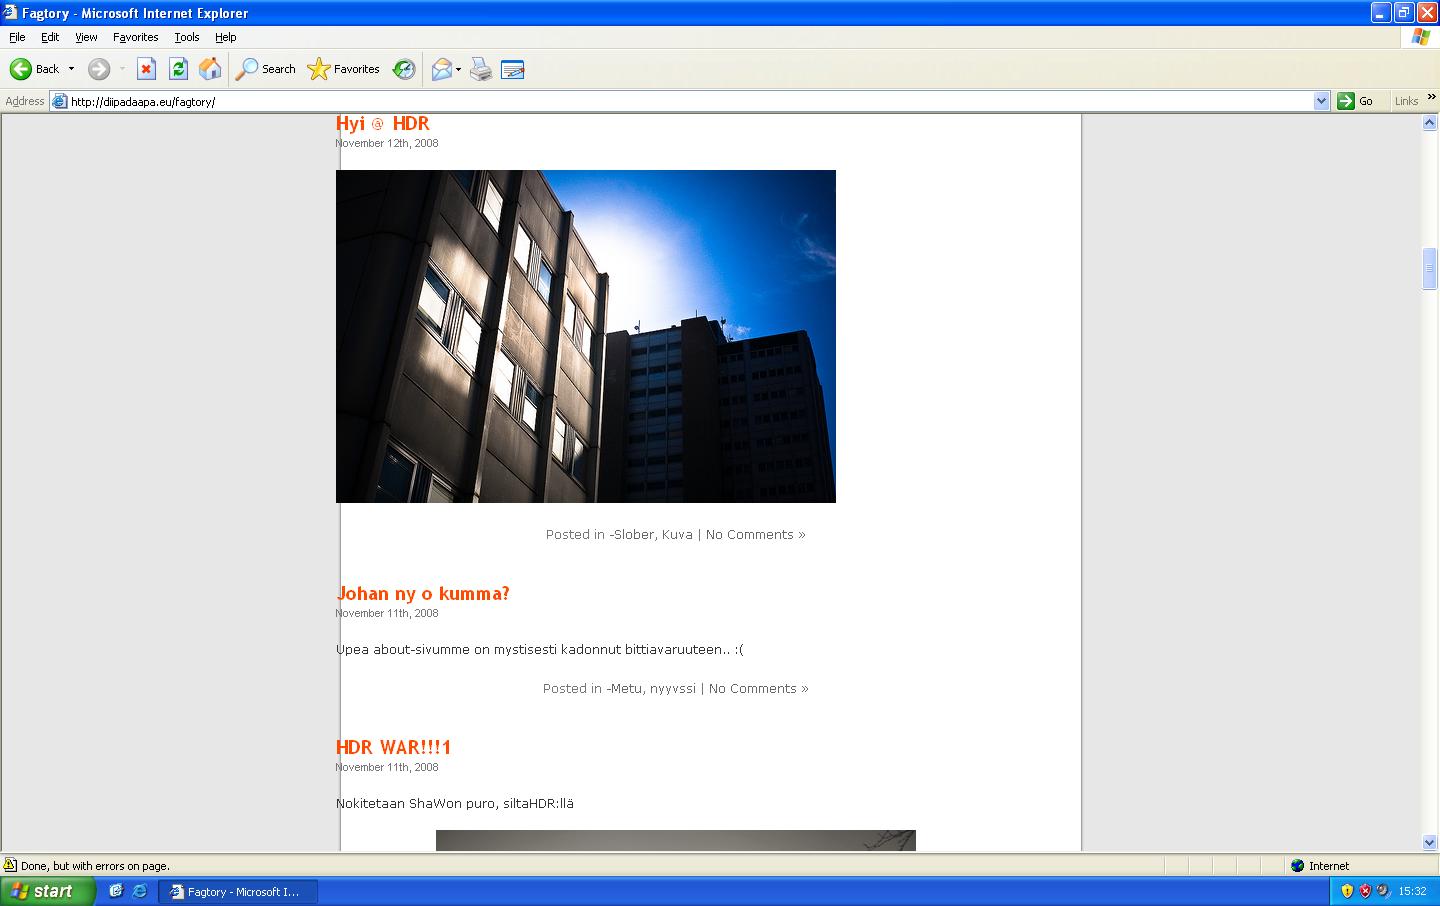
Task: Open the 'Johan ny o kumma?' post title
Action: coord(423,594)
